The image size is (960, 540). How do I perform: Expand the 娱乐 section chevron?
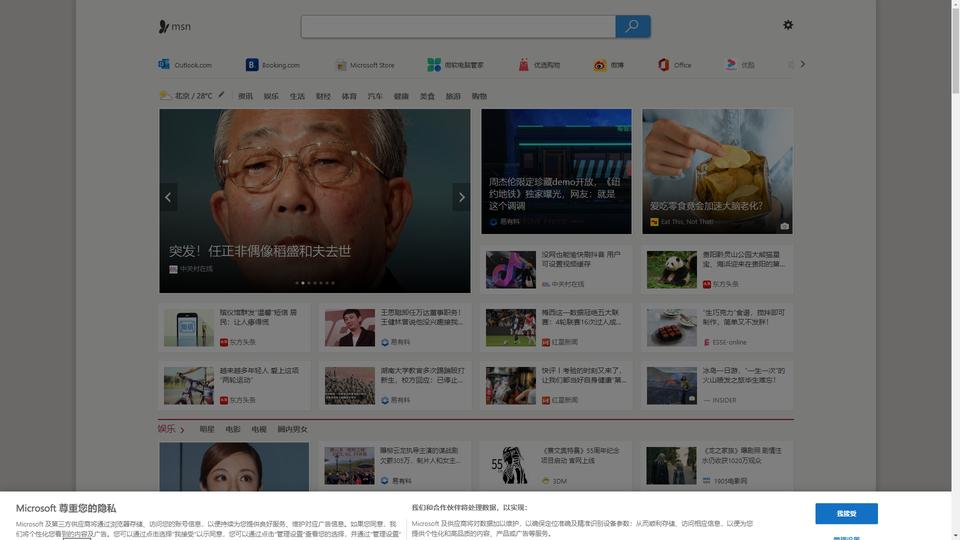[x=182, y=430]
